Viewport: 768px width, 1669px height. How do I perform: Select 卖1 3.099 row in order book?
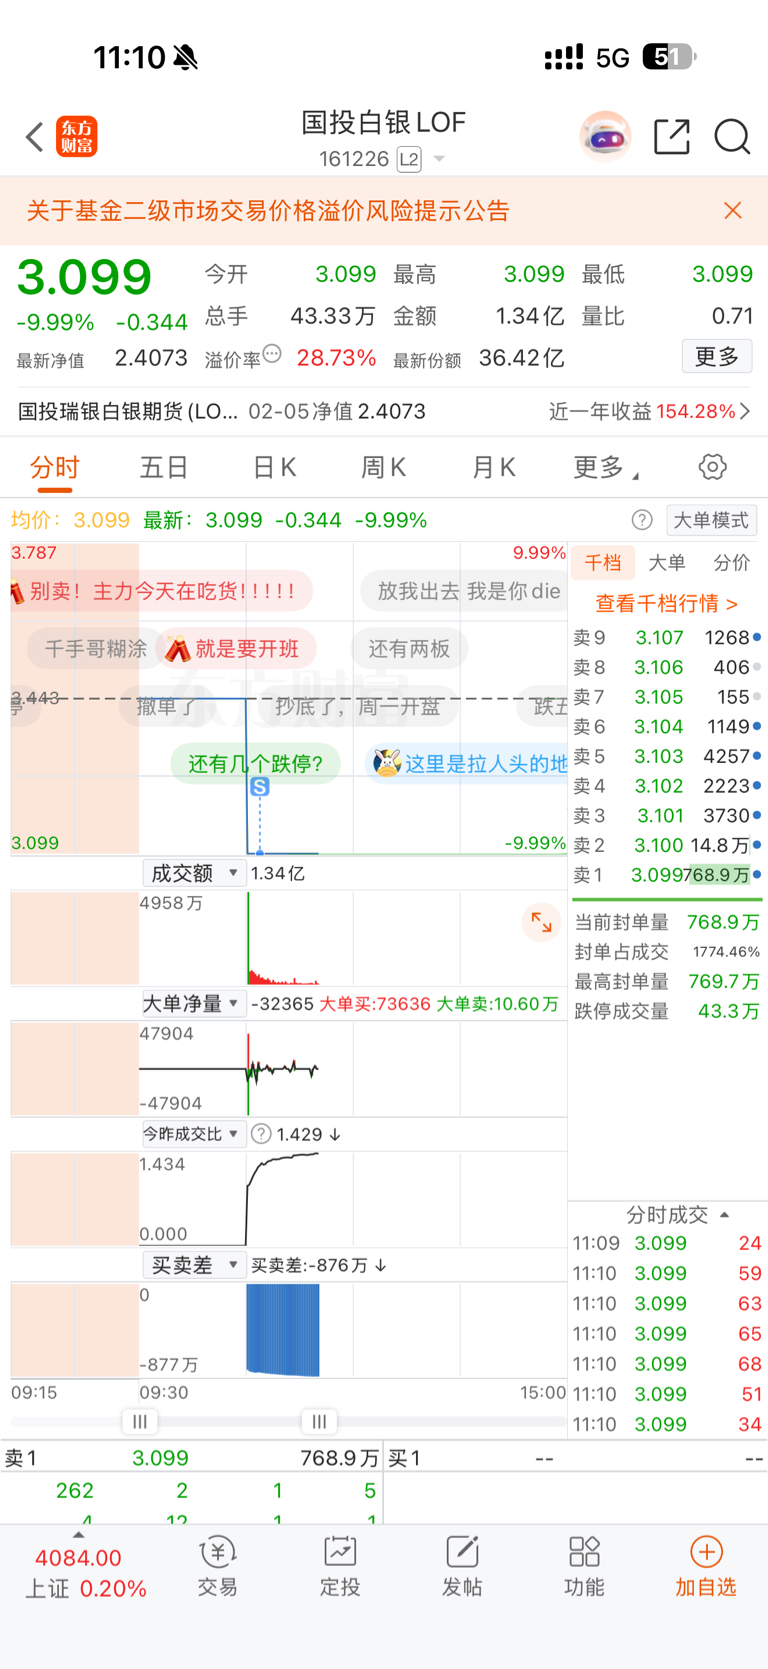click(x=666, y=875)
